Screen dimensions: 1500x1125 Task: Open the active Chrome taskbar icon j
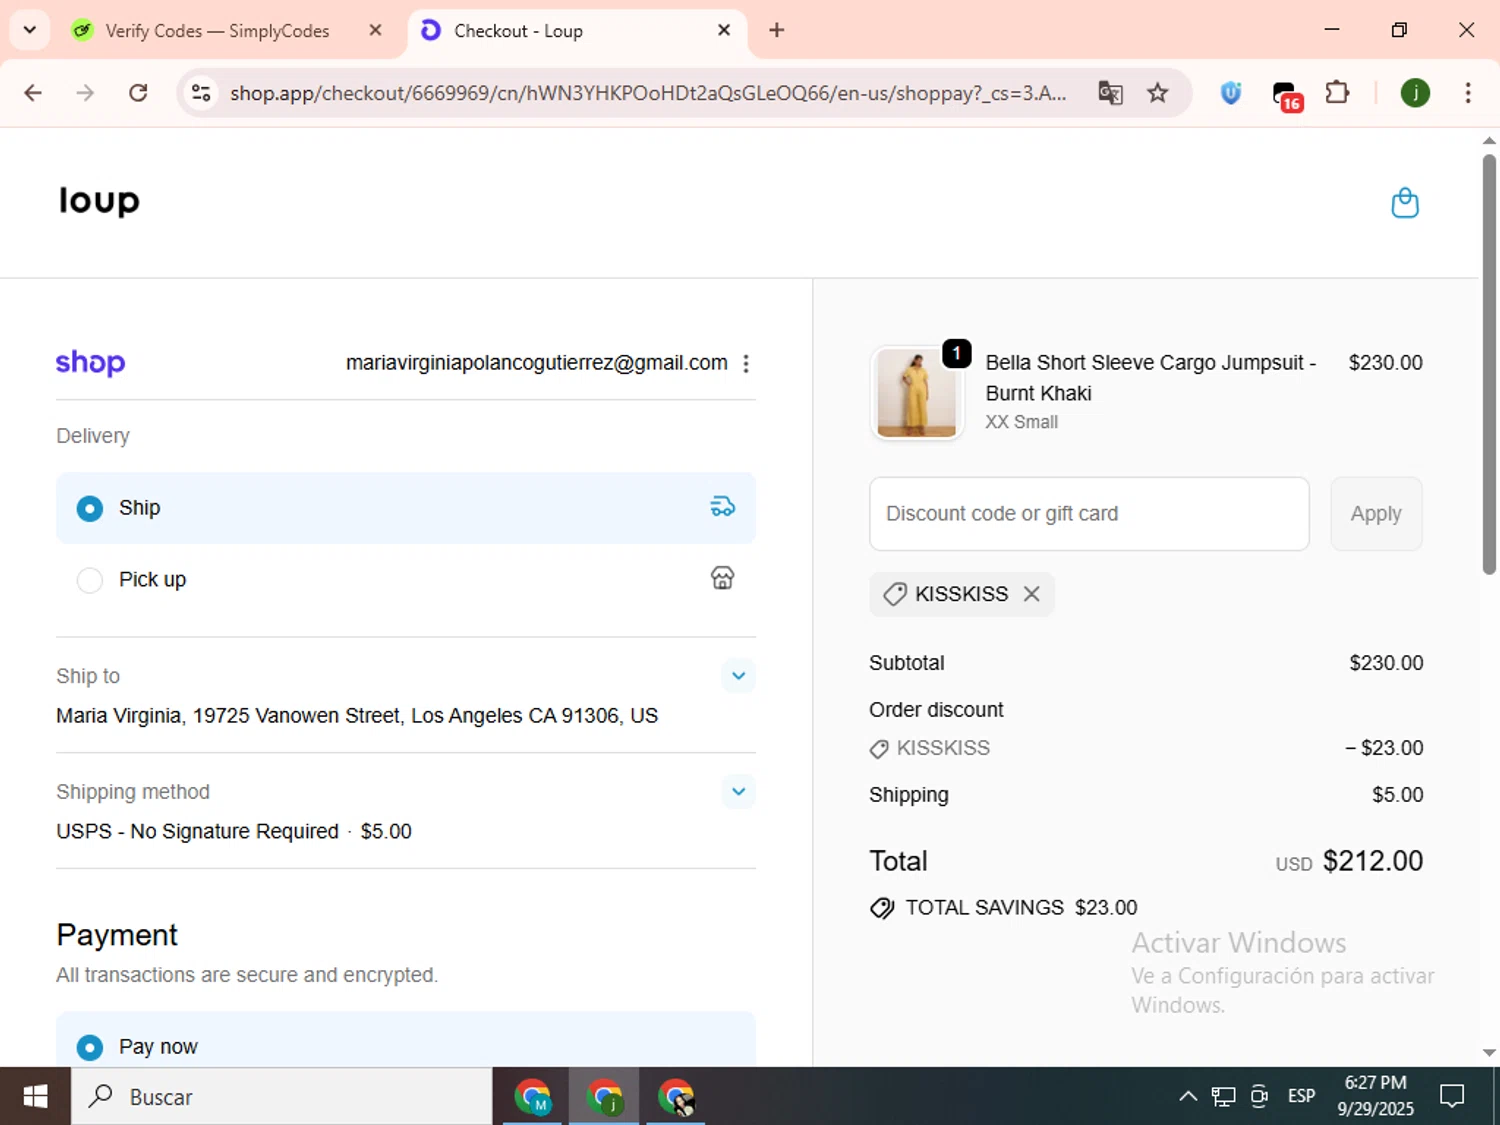click(x=605, y=1097)
